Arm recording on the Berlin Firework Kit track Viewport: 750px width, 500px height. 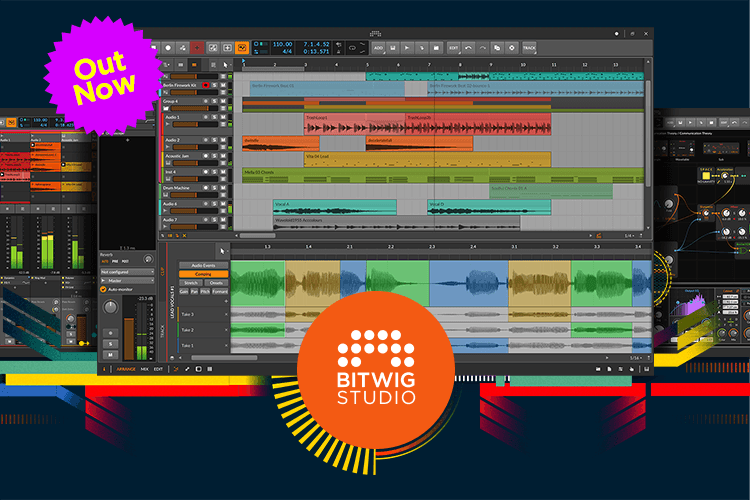[x=205, y=87]
